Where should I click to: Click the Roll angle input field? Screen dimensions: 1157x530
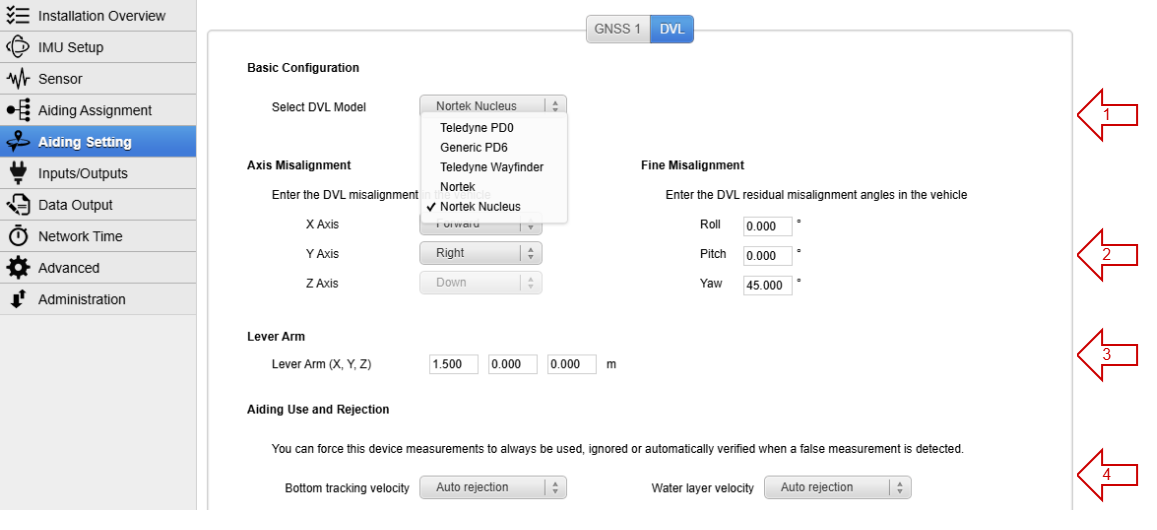(767, 226)
